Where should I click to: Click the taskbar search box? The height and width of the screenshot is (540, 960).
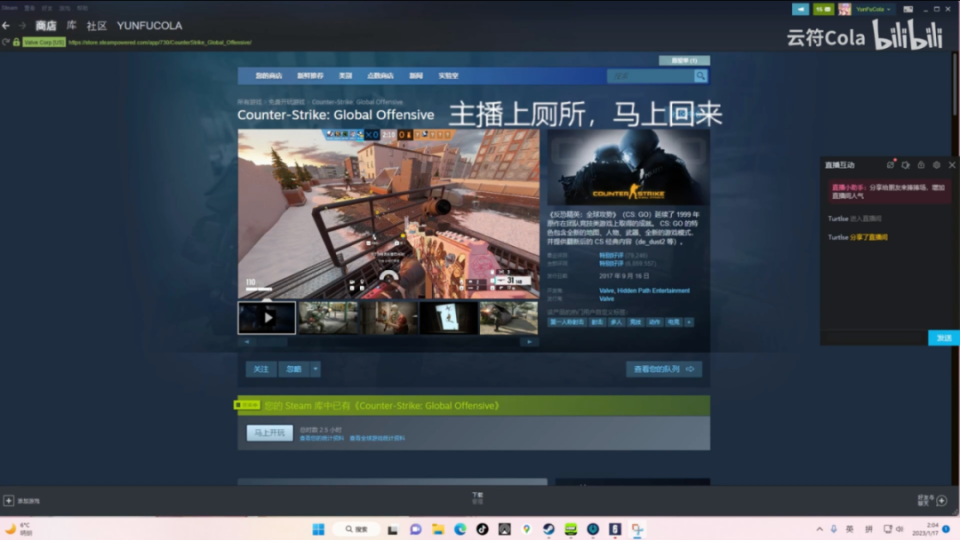tap(356, 529)
